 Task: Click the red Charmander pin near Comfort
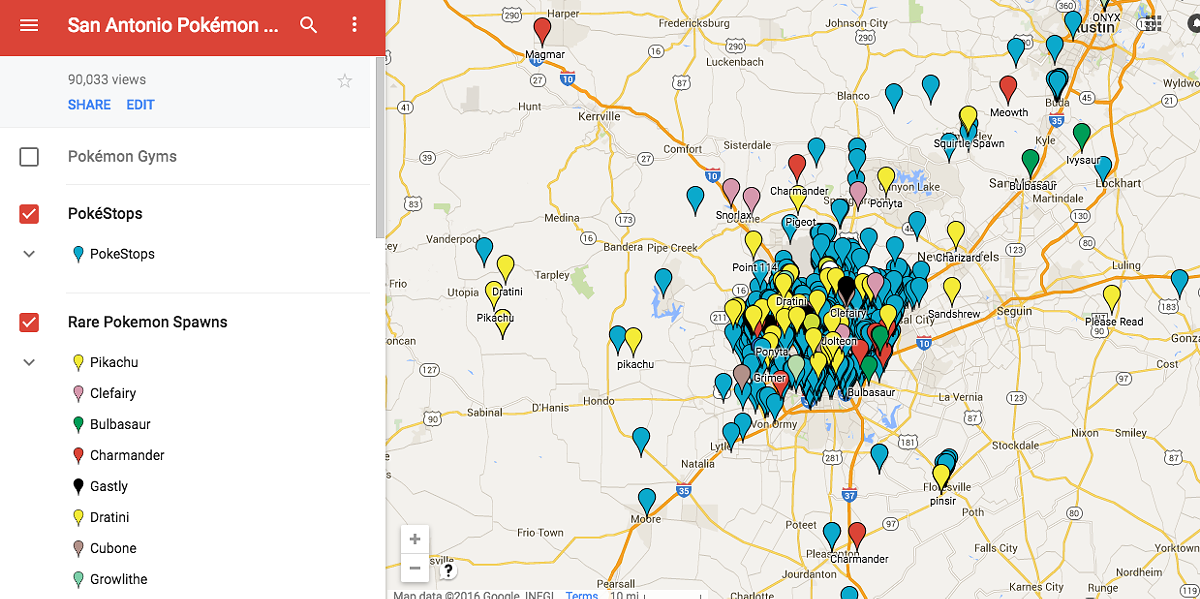[x=797, y=168]
